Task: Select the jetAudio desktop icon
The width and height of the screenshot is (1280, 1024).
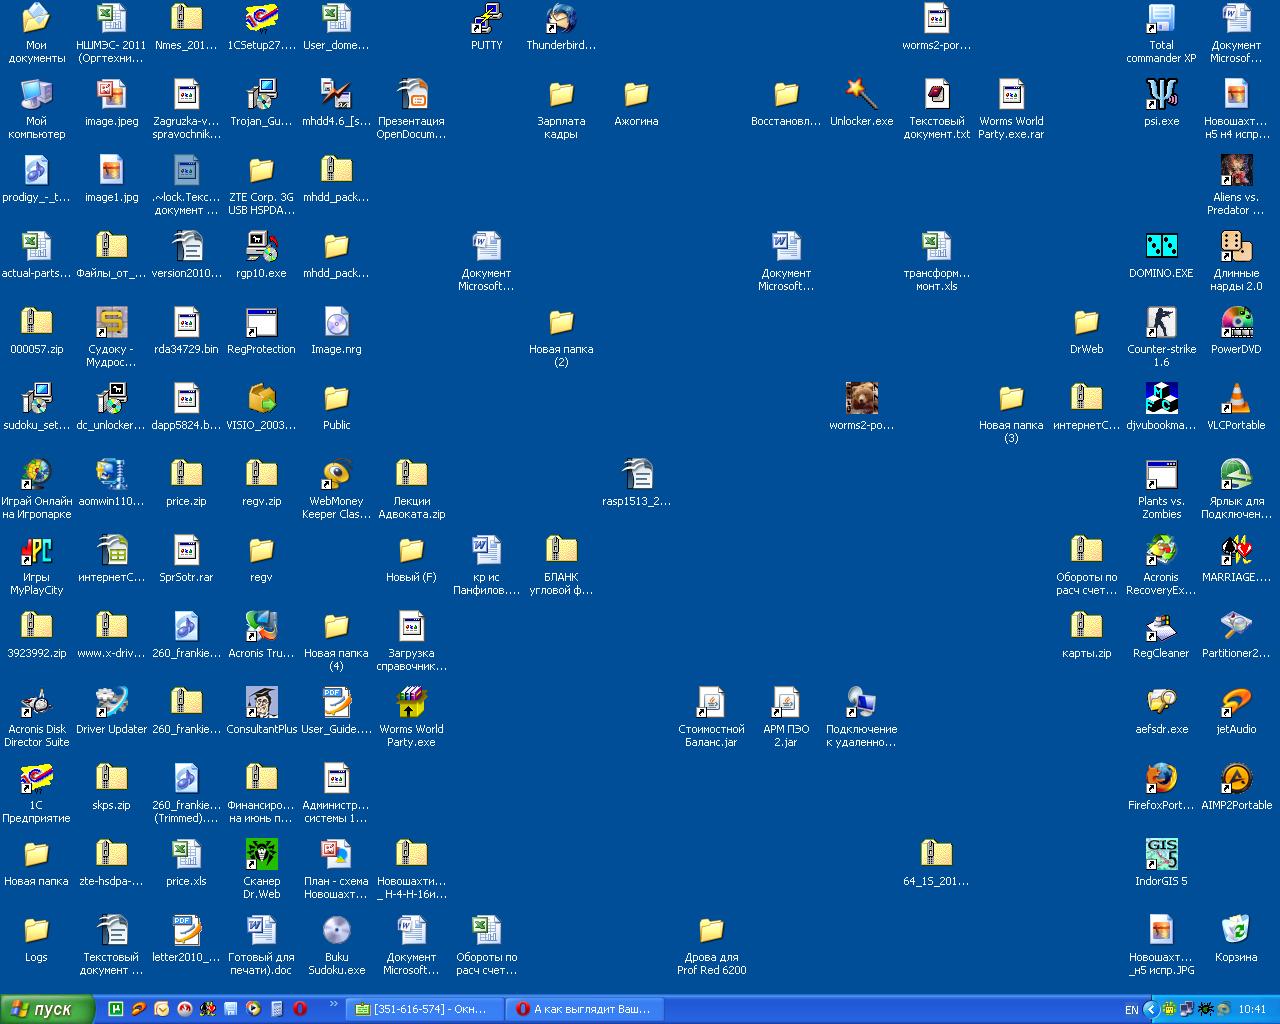Action: pyautogui.click(x=1236, y=703)
